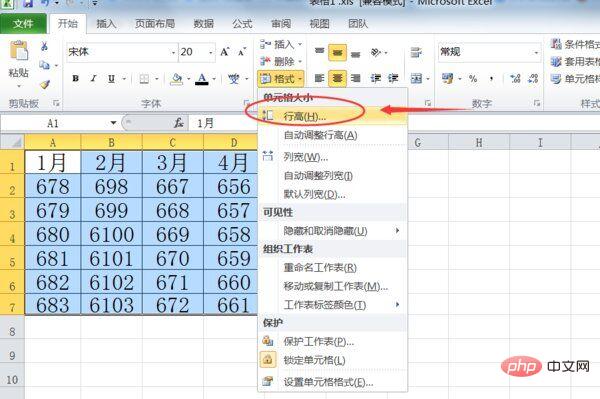The height and width of the screenshot is (399, 600).
Task: Click the increase indent icon
Action: [393, 78]
